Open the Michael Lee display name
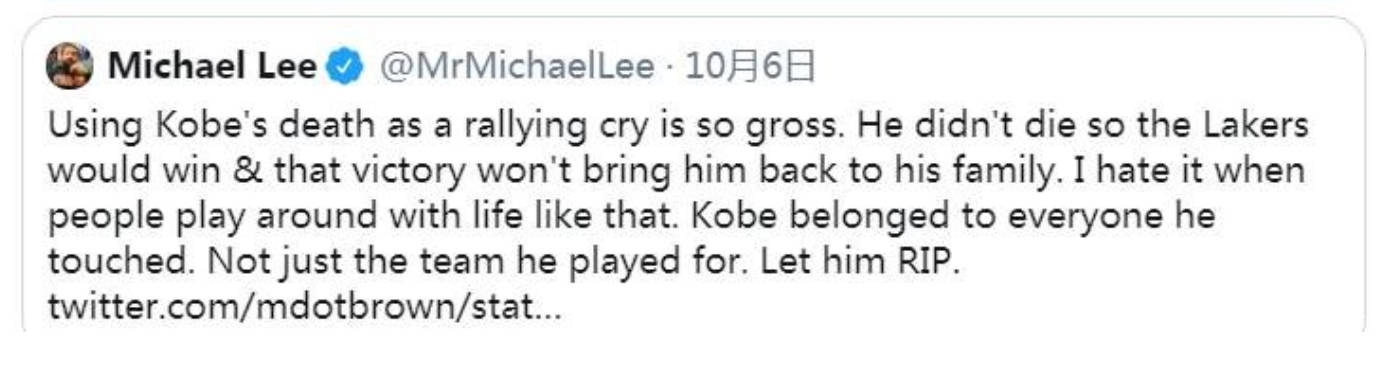Image resolution: width=1387 pixels, height=366 pixels. click(212, 67)
